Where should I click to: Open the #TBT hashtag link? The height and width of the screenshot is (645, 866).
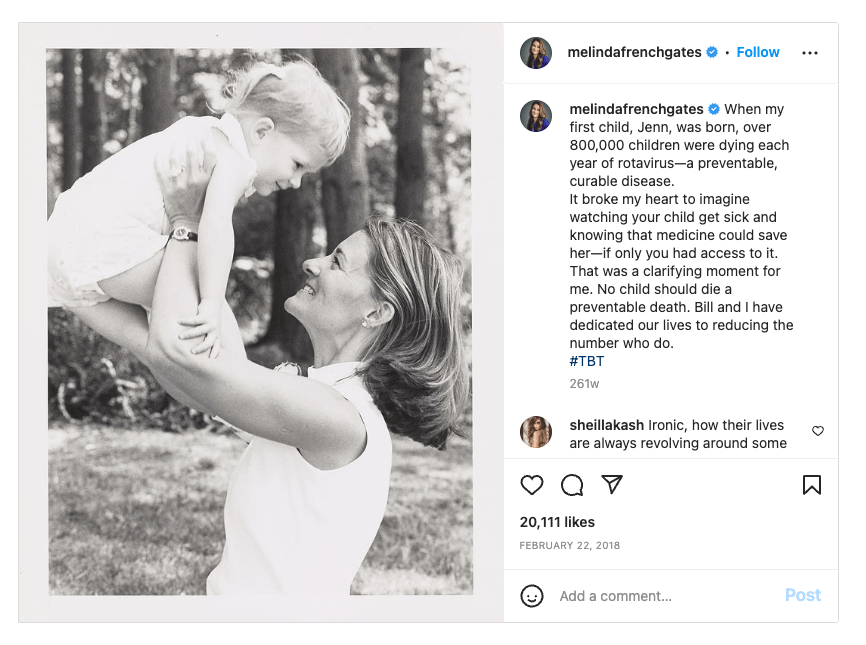click(587, 361)
